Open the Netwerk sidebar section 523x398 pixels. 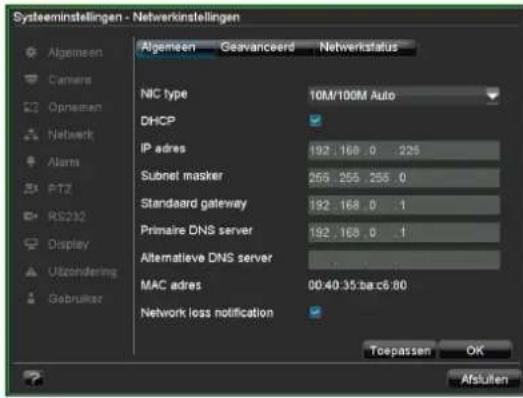(71, 135)
